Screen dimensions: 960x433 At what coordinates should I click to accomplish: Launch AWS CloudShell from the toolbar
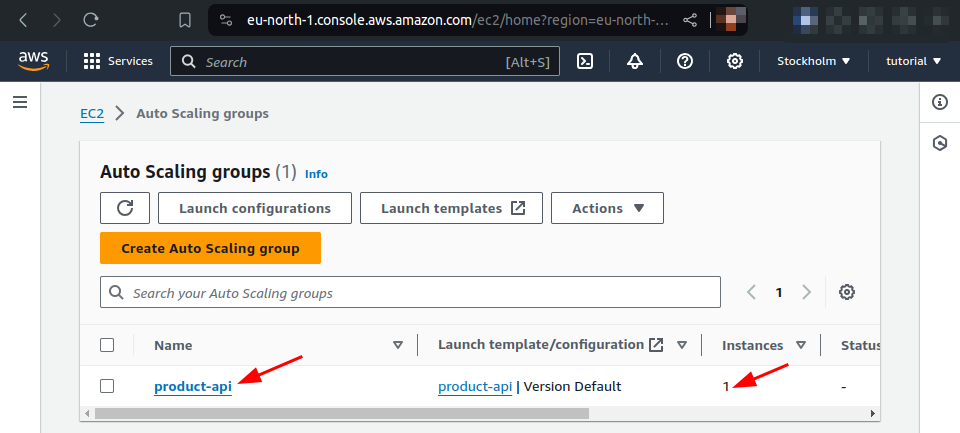tap(585, 61)
